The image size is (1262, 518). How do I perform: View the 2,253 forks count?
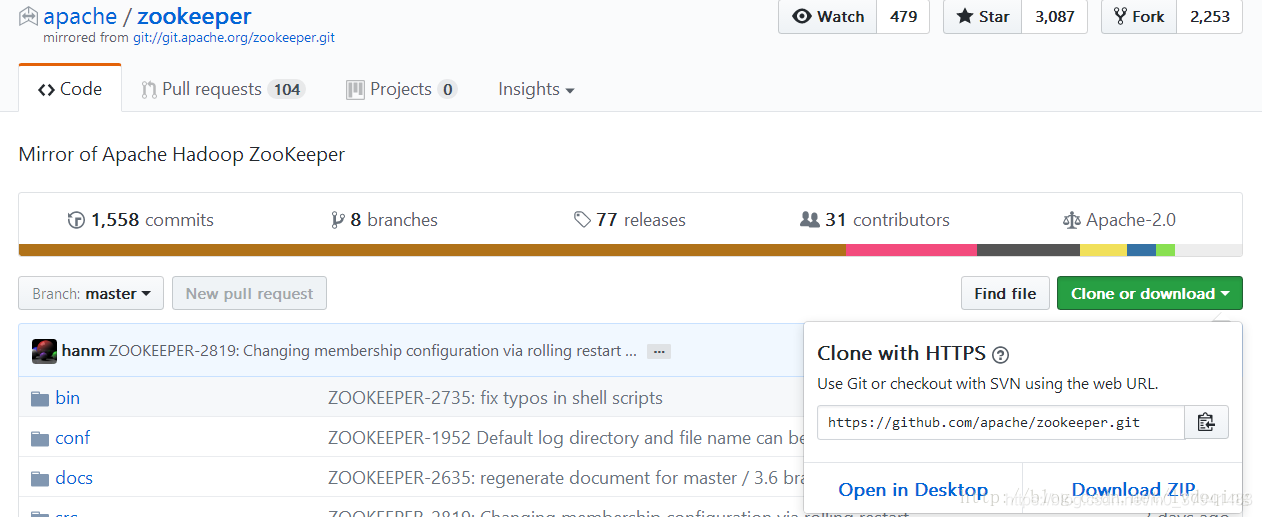tap(1210, 16)
